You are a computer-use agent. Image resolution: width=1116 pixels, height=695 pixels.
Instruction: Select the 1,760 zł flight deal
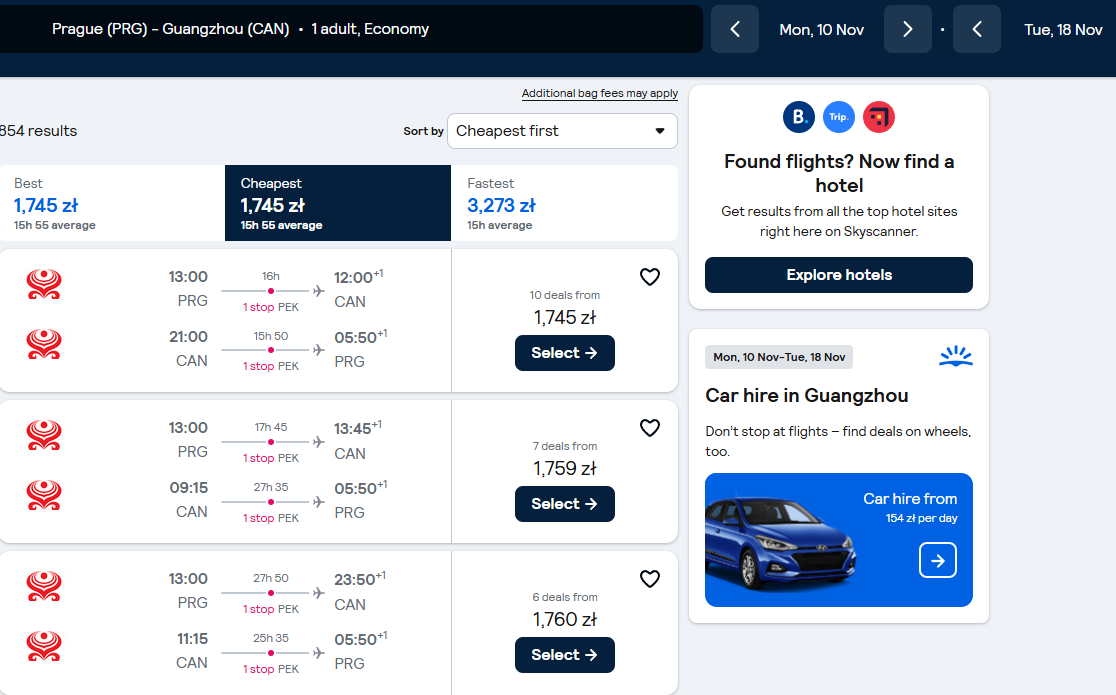(564, 655)
